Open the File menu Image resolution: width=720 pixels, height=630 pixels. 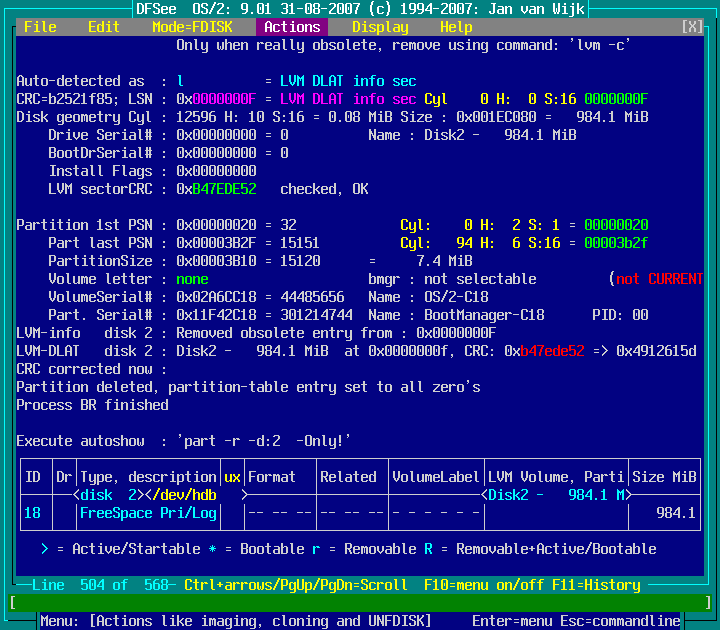(x=40, y=27)
